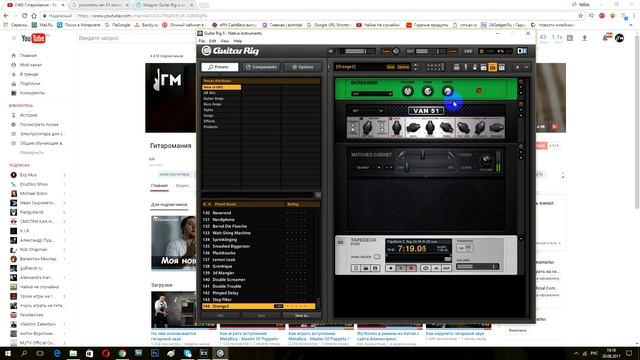Screen dimensions: 640x360
Task: Toggle the Tapedeck loop button
Action: tap(426, 268)
